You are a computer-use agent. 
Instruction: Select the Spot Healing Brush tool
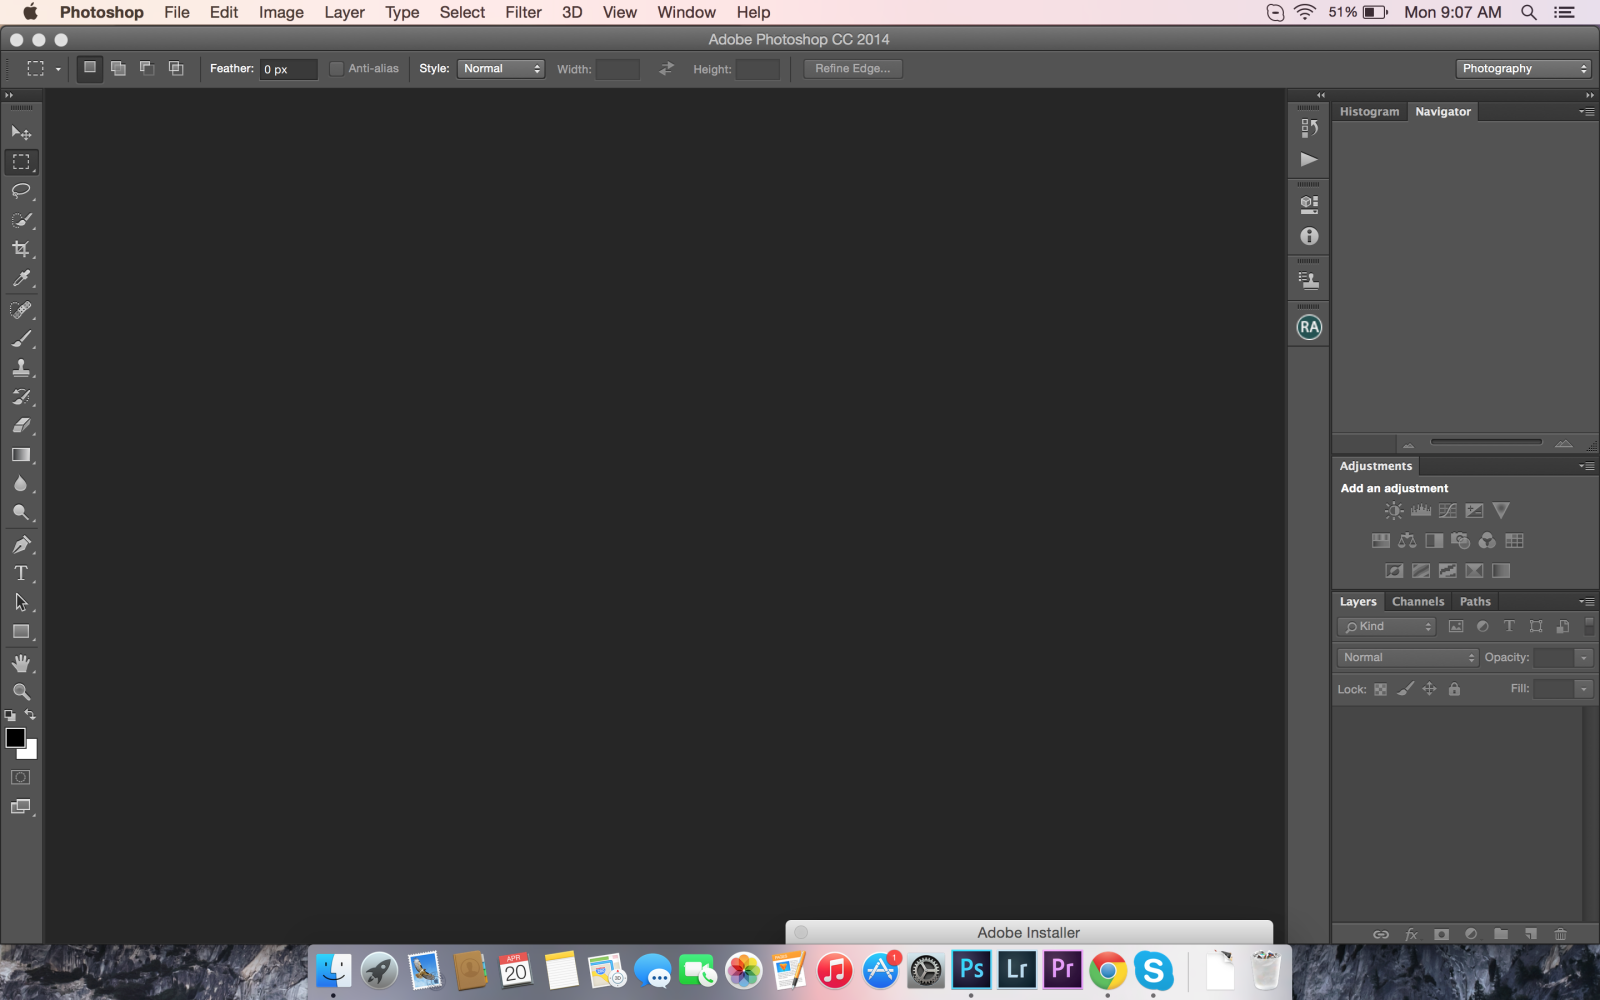(x=21, y=309)
